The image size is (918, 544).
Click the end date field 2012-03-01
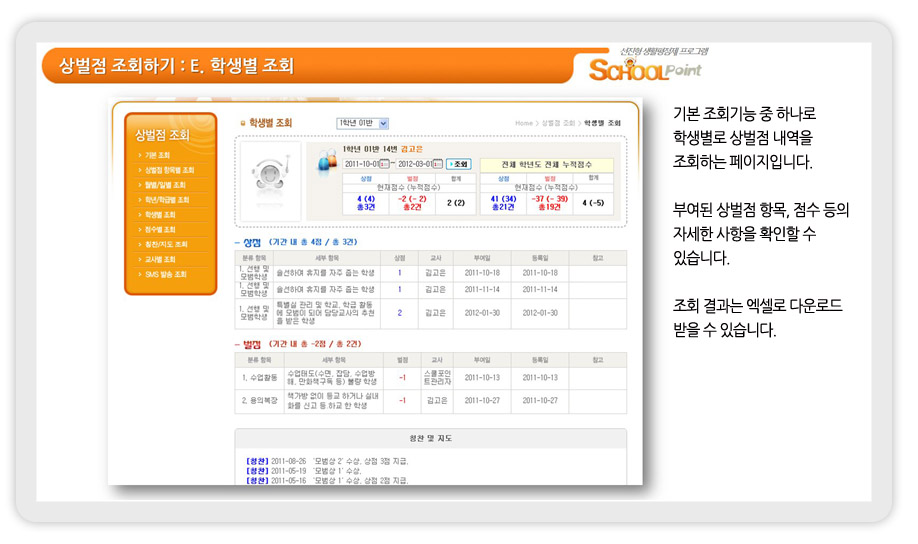tap(414, 164)
